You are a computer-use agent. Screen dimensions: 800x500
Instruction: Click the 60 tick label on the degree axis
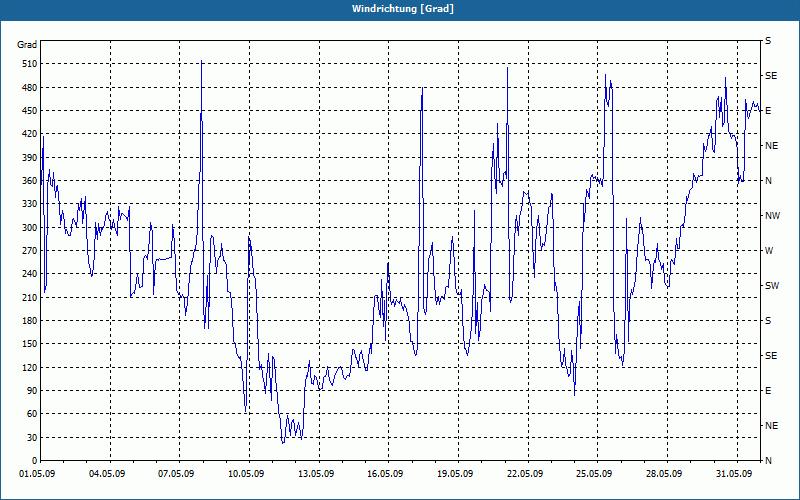(x=32, y=414)
